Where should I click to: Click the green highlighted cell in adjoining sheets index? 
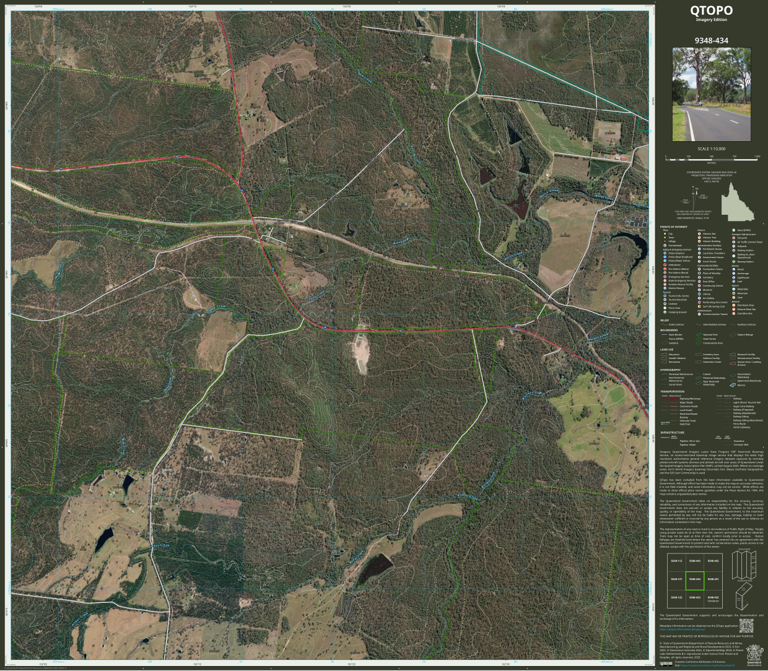pyautogui.click(x=695, y=580)
